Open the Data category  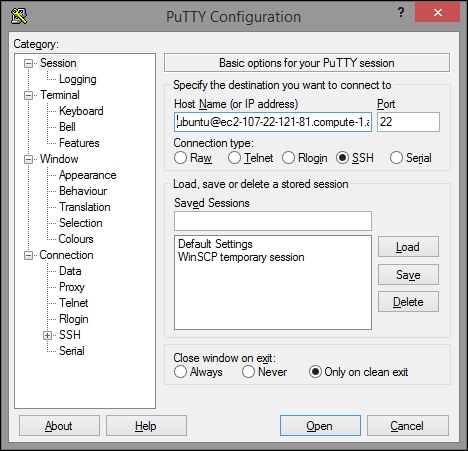pos(70,271)
